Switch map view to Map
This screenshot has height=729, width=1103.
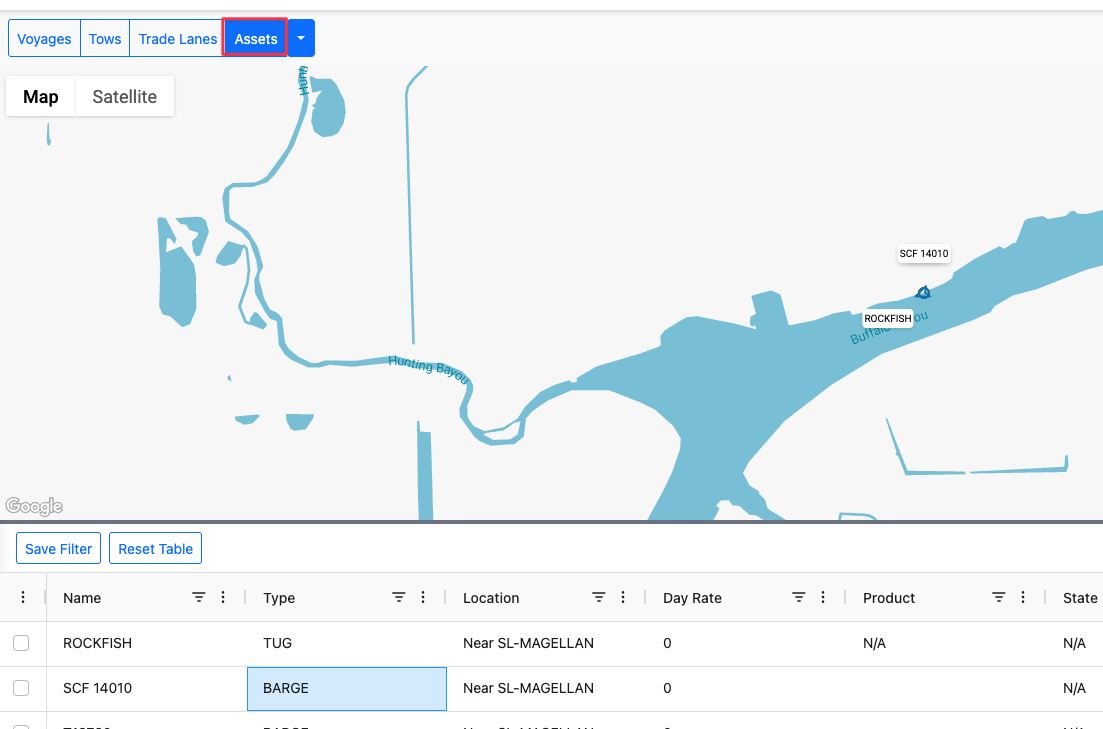tap(41, 96)
